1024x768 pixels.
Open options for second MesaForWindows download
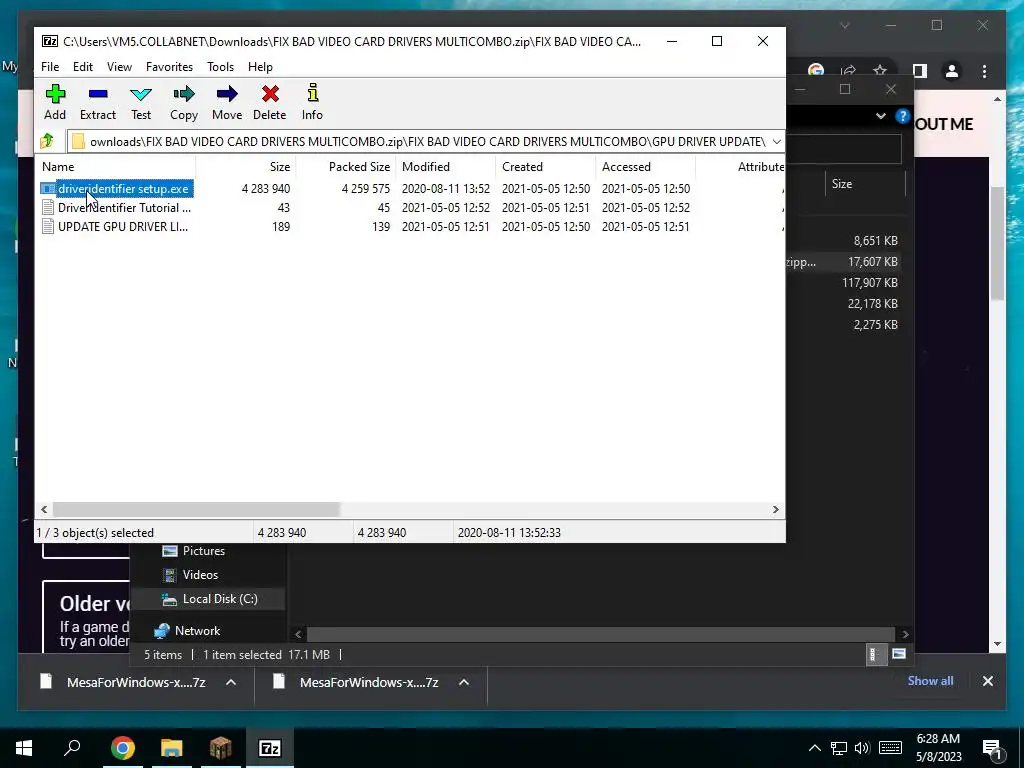coord(464,682)
